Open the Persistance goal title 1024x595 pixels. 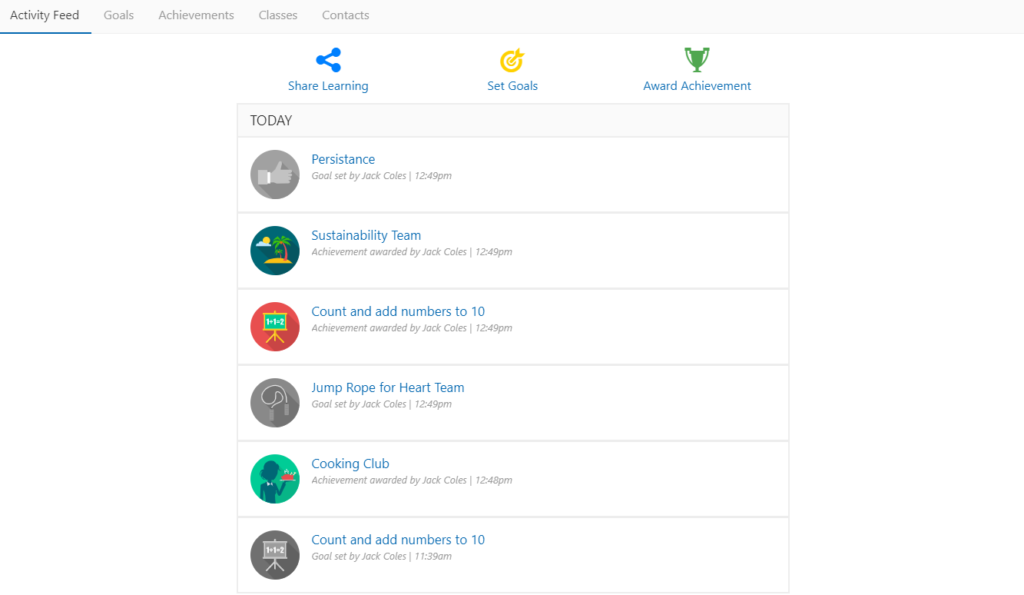coord(343,159)
